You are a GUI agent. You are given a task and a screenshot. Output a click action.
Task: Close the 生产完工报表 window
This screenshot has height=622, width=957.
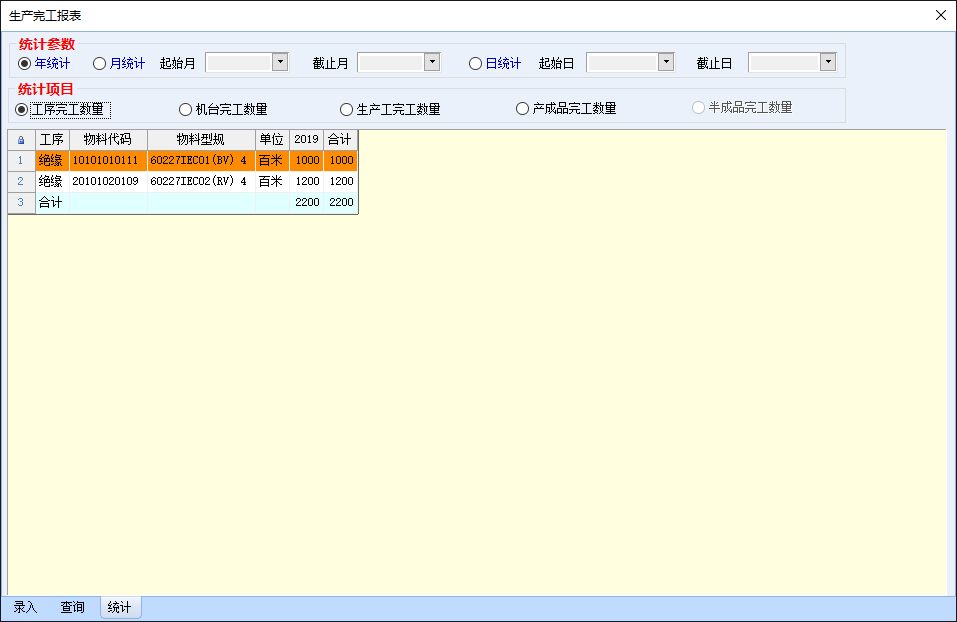click(x=940, y=15)
